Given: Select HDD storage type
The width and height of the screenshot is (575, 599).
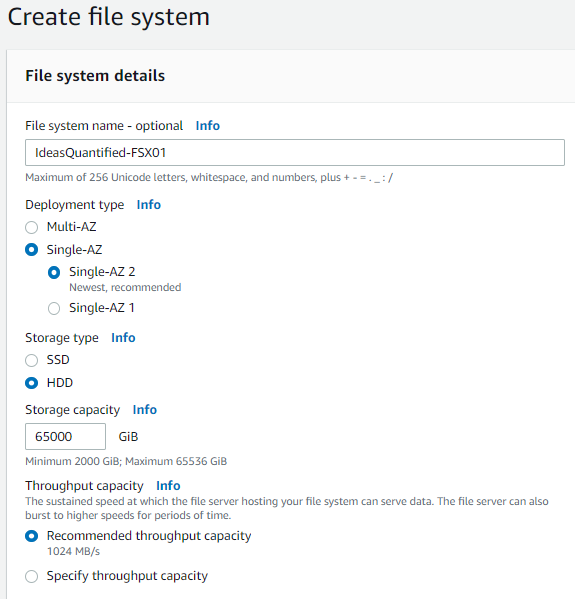Looking at the screenshot, I should [x=31, y=383].
